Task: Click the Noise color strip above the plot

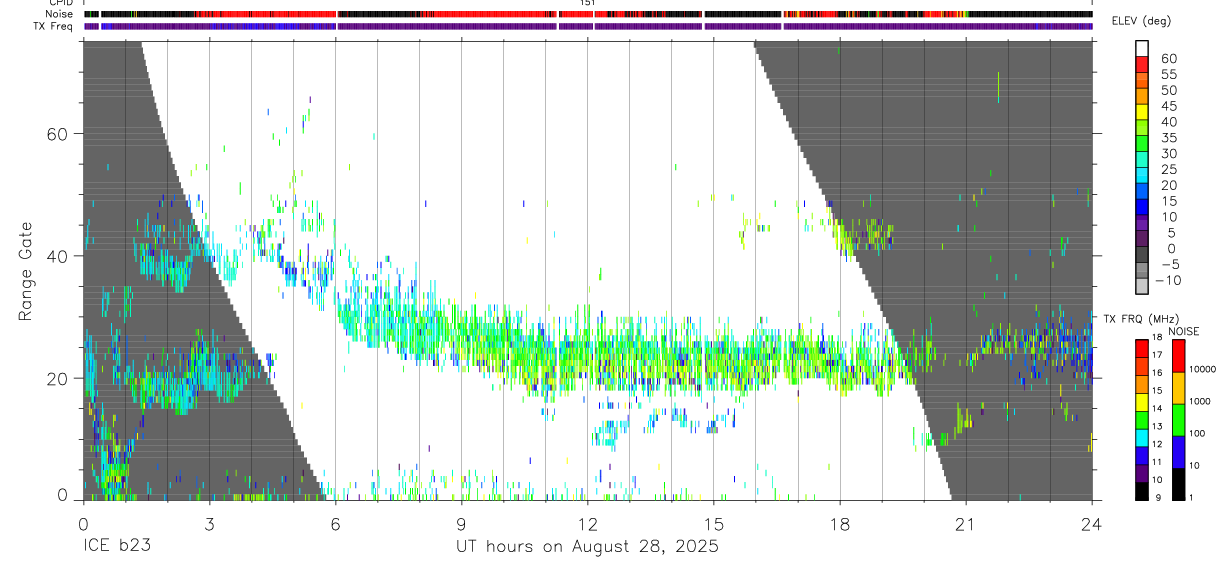Action: pyautogui.click(x=588, y=14)
